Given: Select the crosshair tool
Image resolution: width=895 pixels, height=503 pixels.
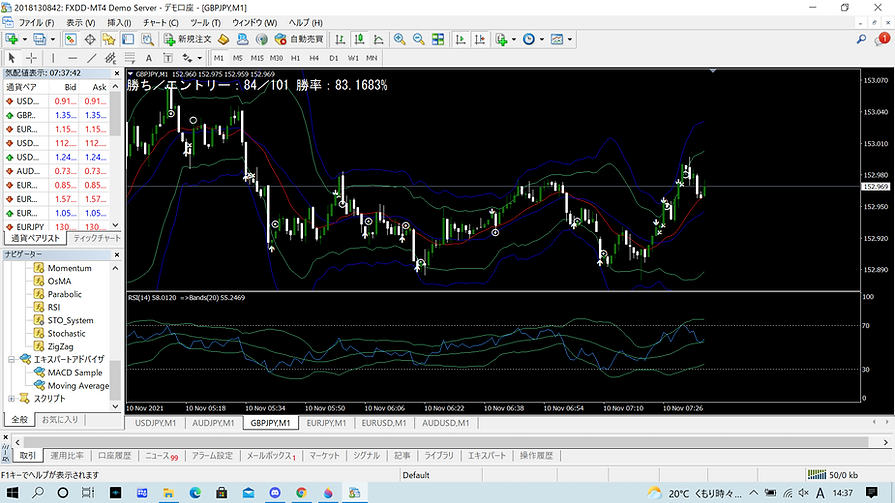Looking at the screenshot, I should 31,58.
